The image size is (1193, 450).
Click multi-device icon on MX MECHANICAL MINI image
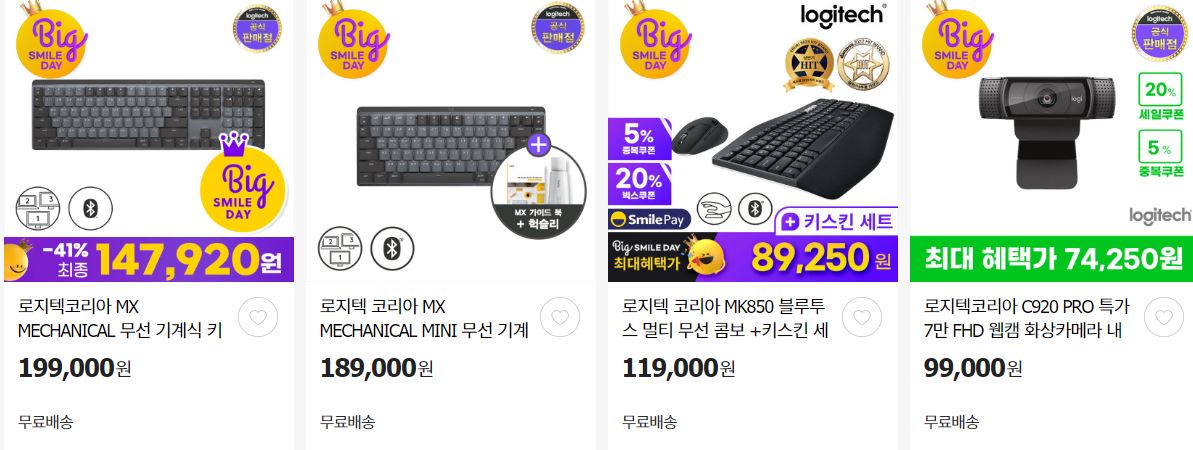coord(340,248)
